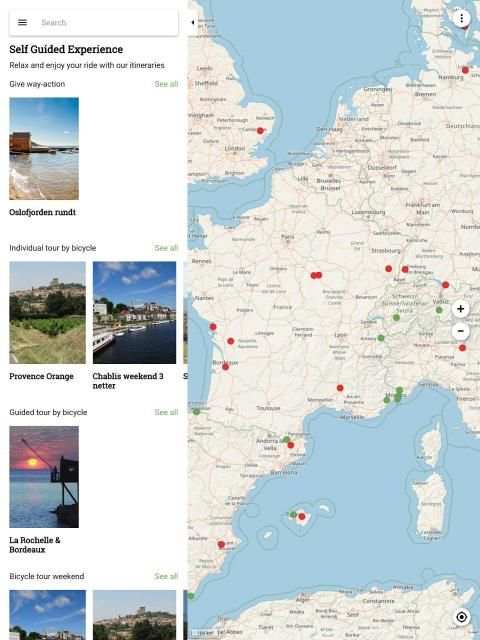This screenshot has width=480, height=640.
Task: Zoom out with the minus button
Action: point(460,331)
